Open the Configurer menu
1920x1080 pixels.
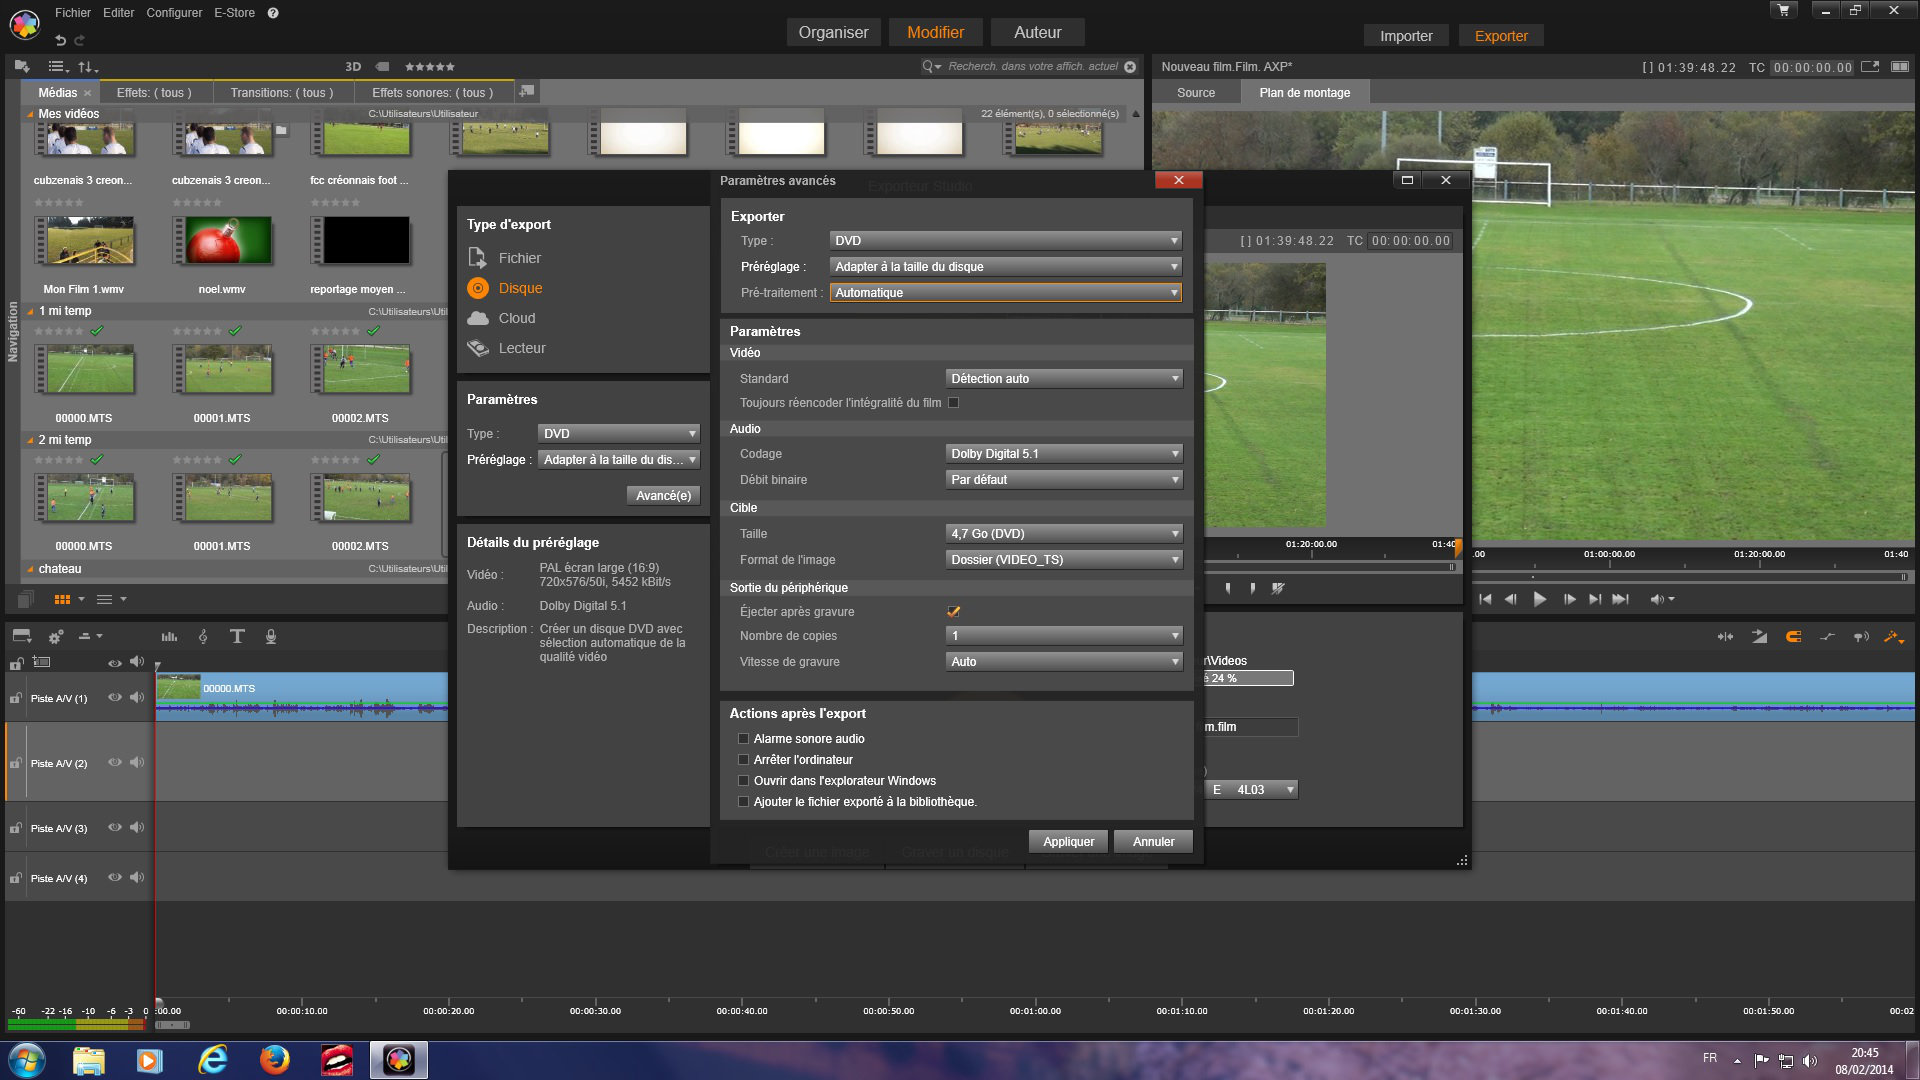[x=174, y=13]
